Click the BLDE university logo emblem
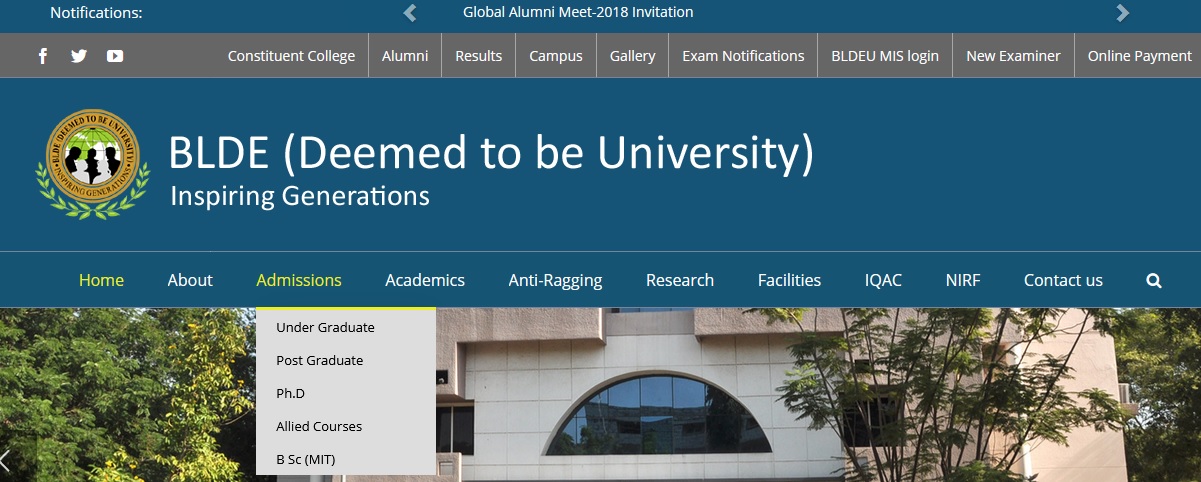1201x482 pixels. click(93, 162)
